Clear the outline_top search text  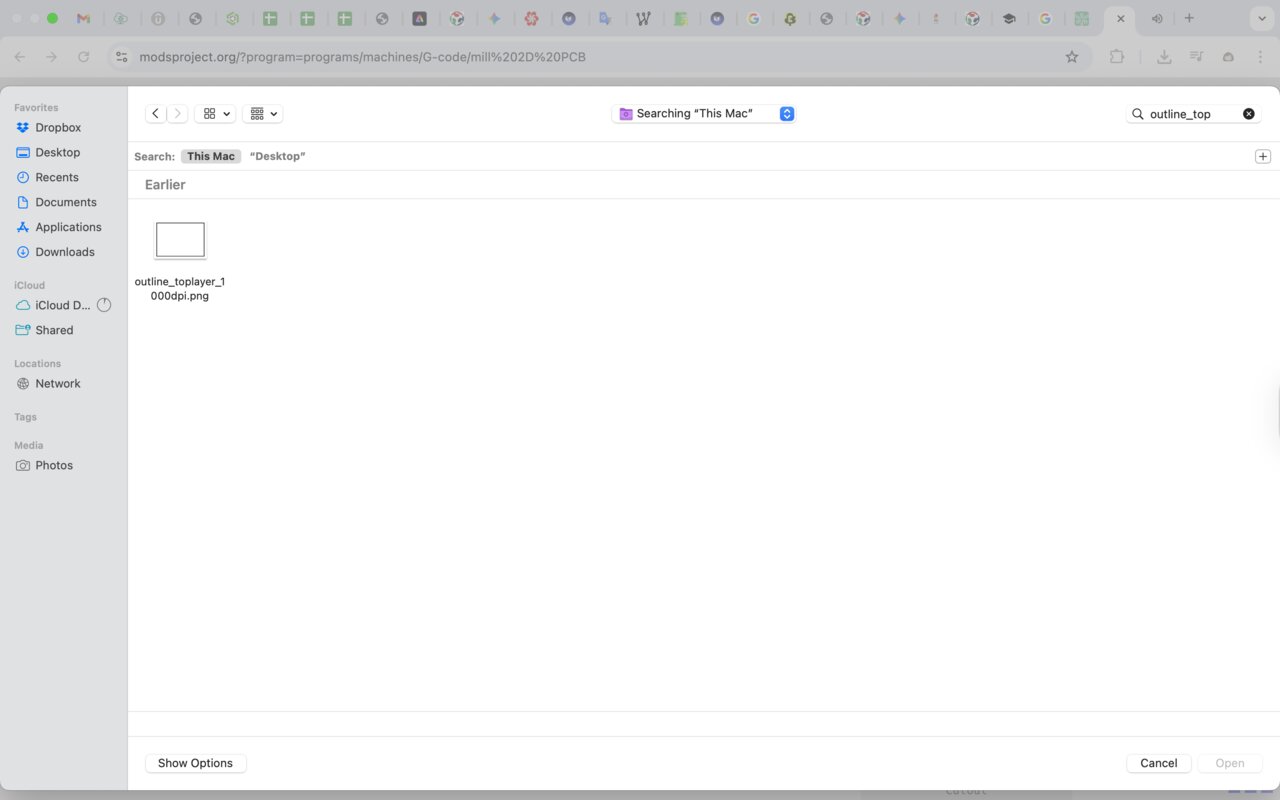pyautogui.click(x=1249, y=114)
